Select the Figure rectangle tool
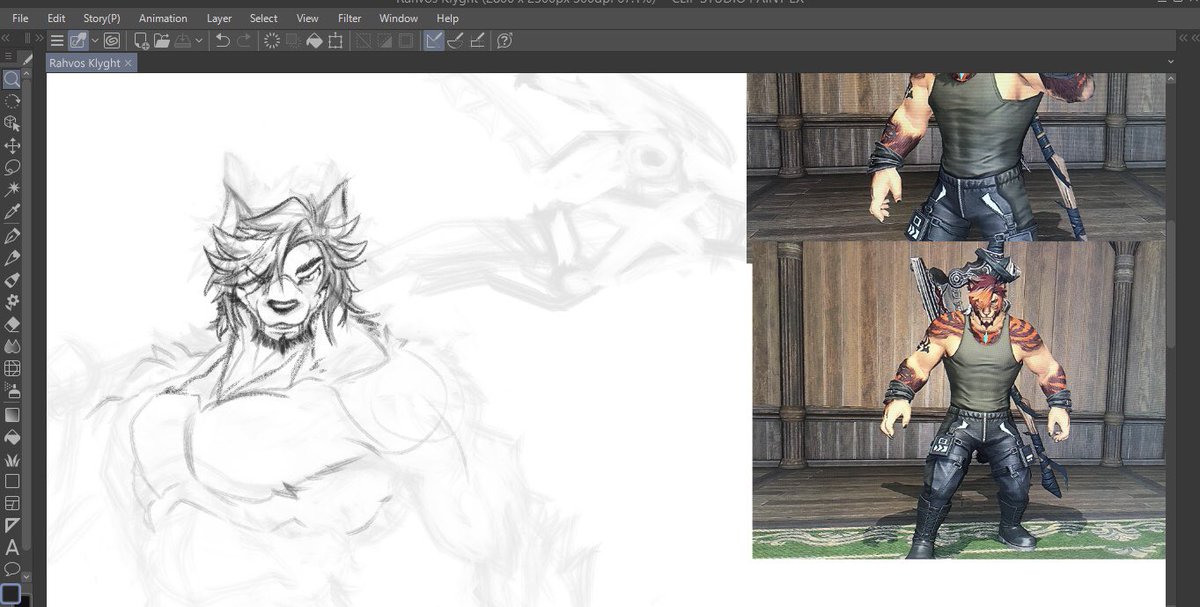 coord(12,481)
